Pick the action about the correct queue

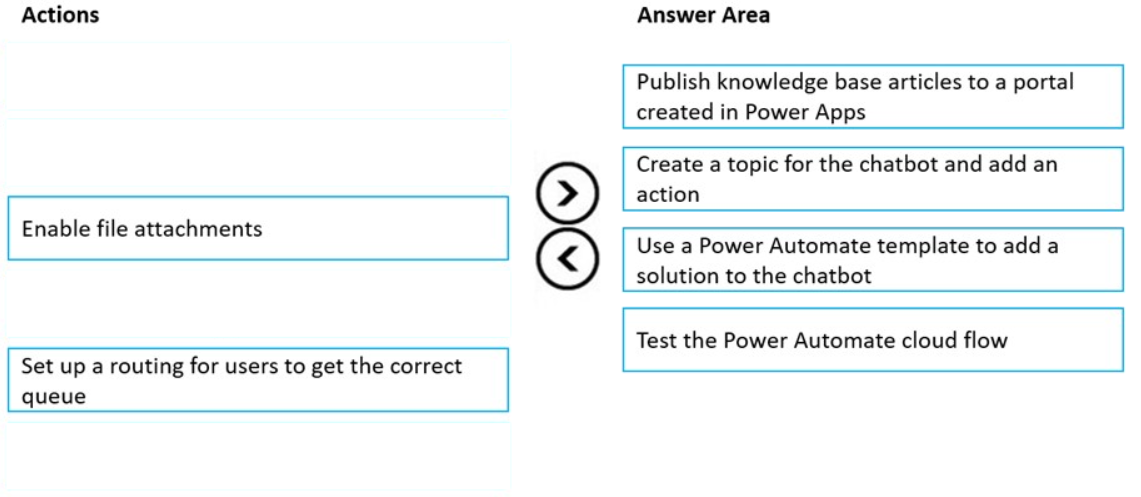[258, 380]
